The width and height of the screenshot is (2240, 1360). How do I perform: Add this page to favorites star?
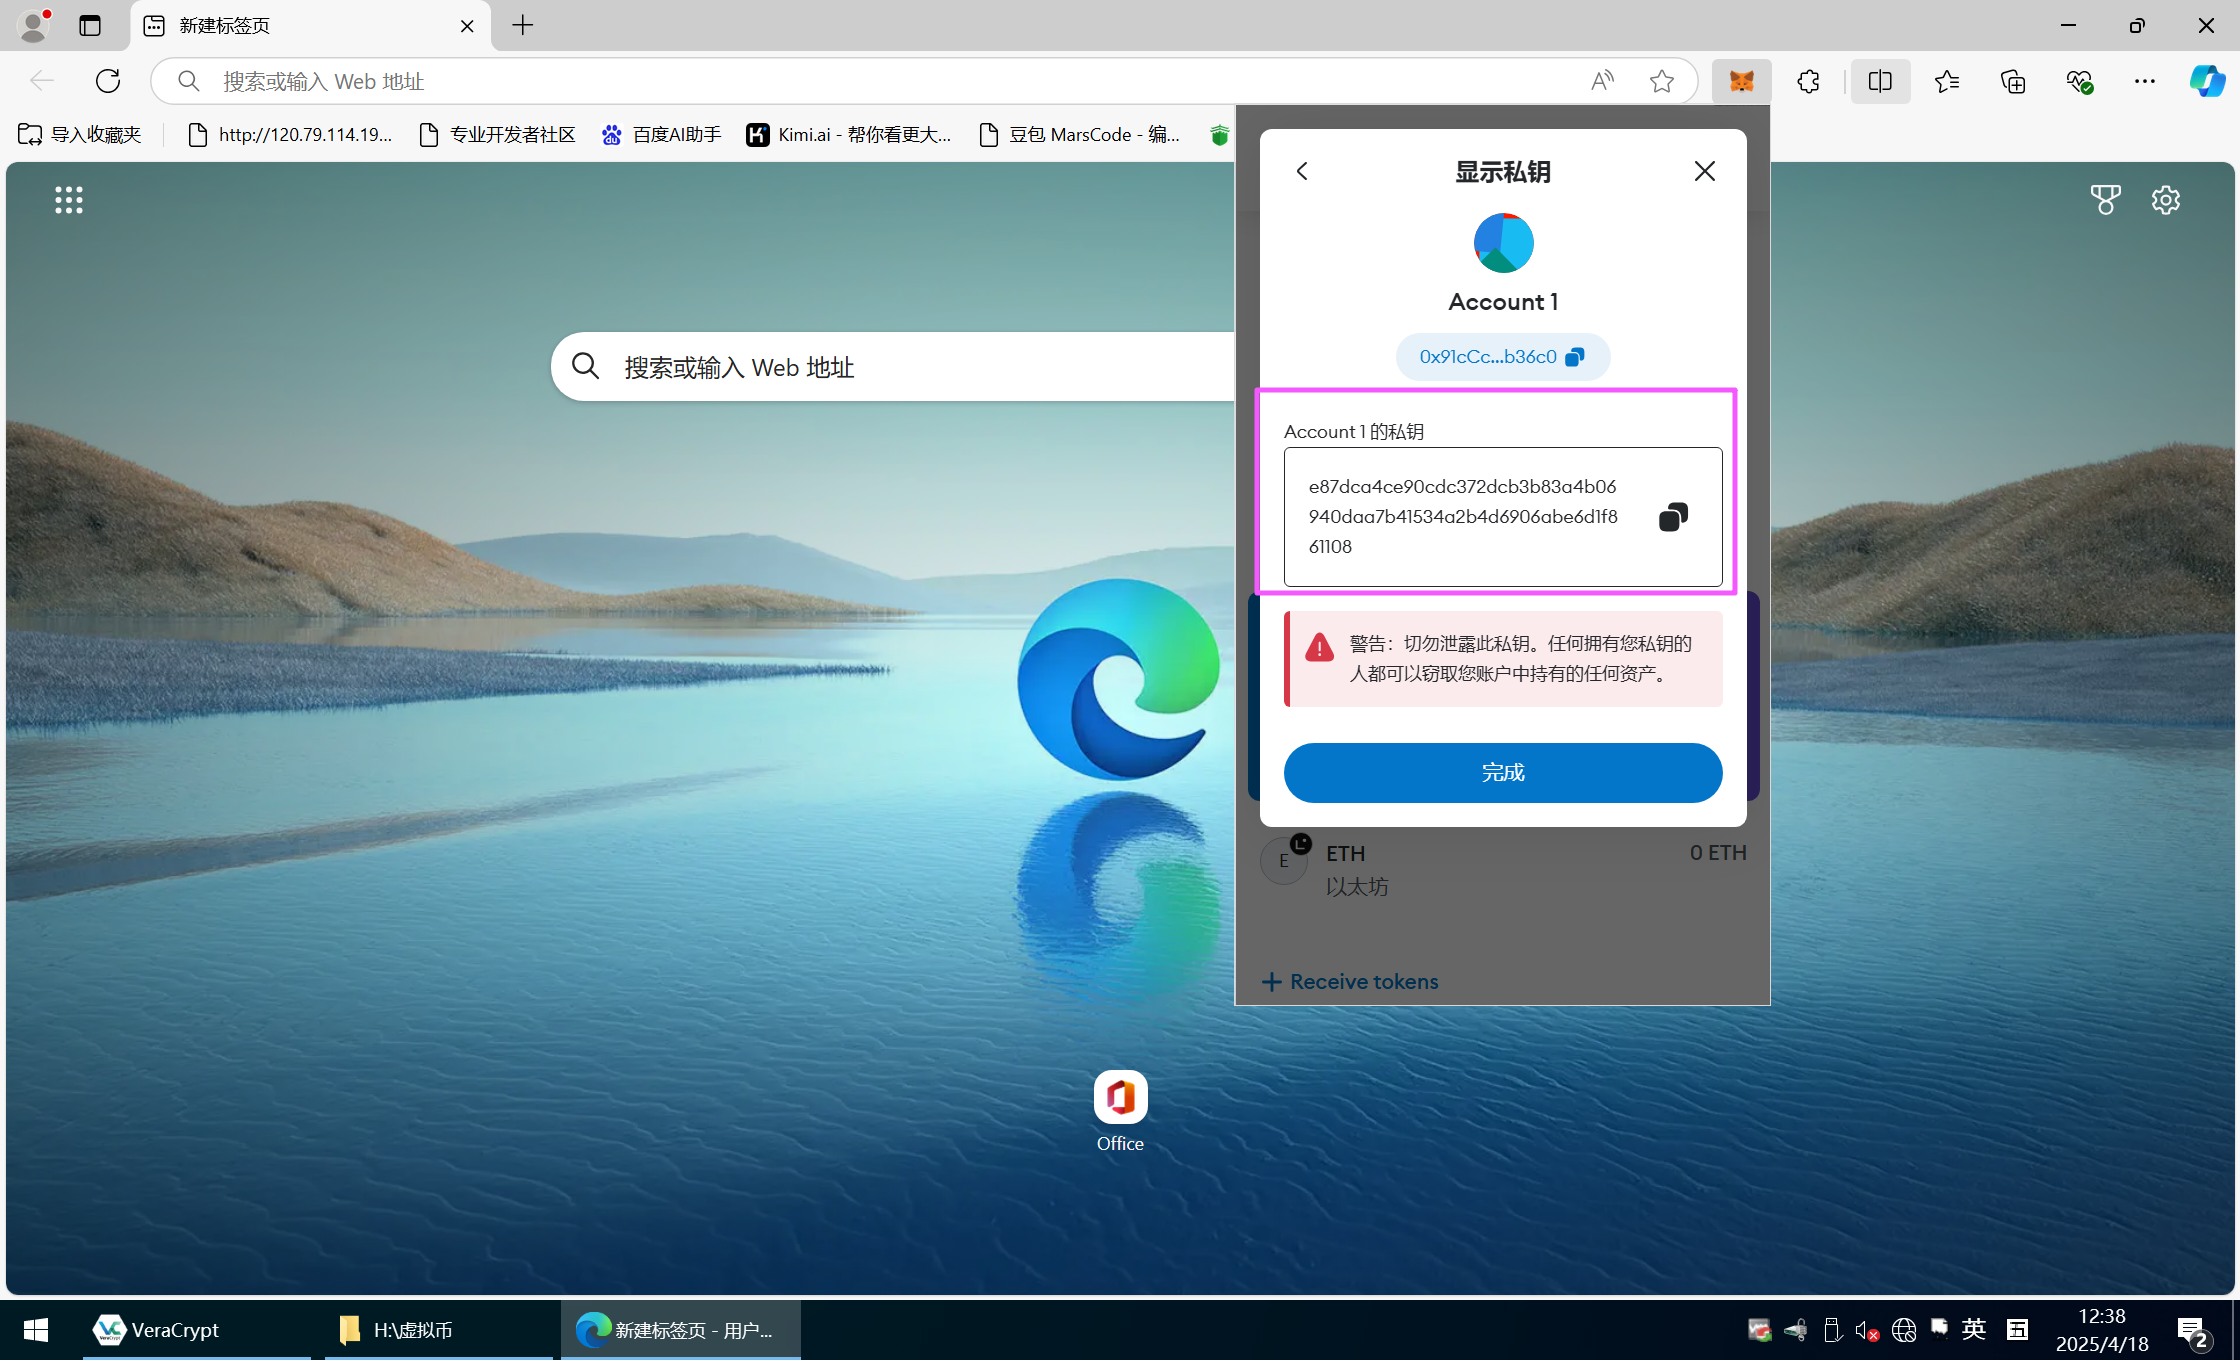click(1661, 81)
